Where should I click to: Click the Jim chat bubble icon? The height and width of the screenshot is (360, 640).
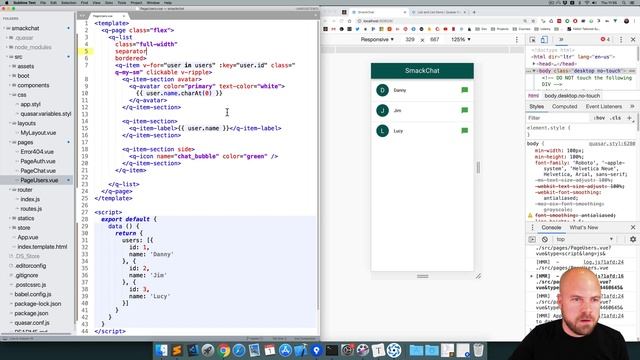click(x=464, y=110)
